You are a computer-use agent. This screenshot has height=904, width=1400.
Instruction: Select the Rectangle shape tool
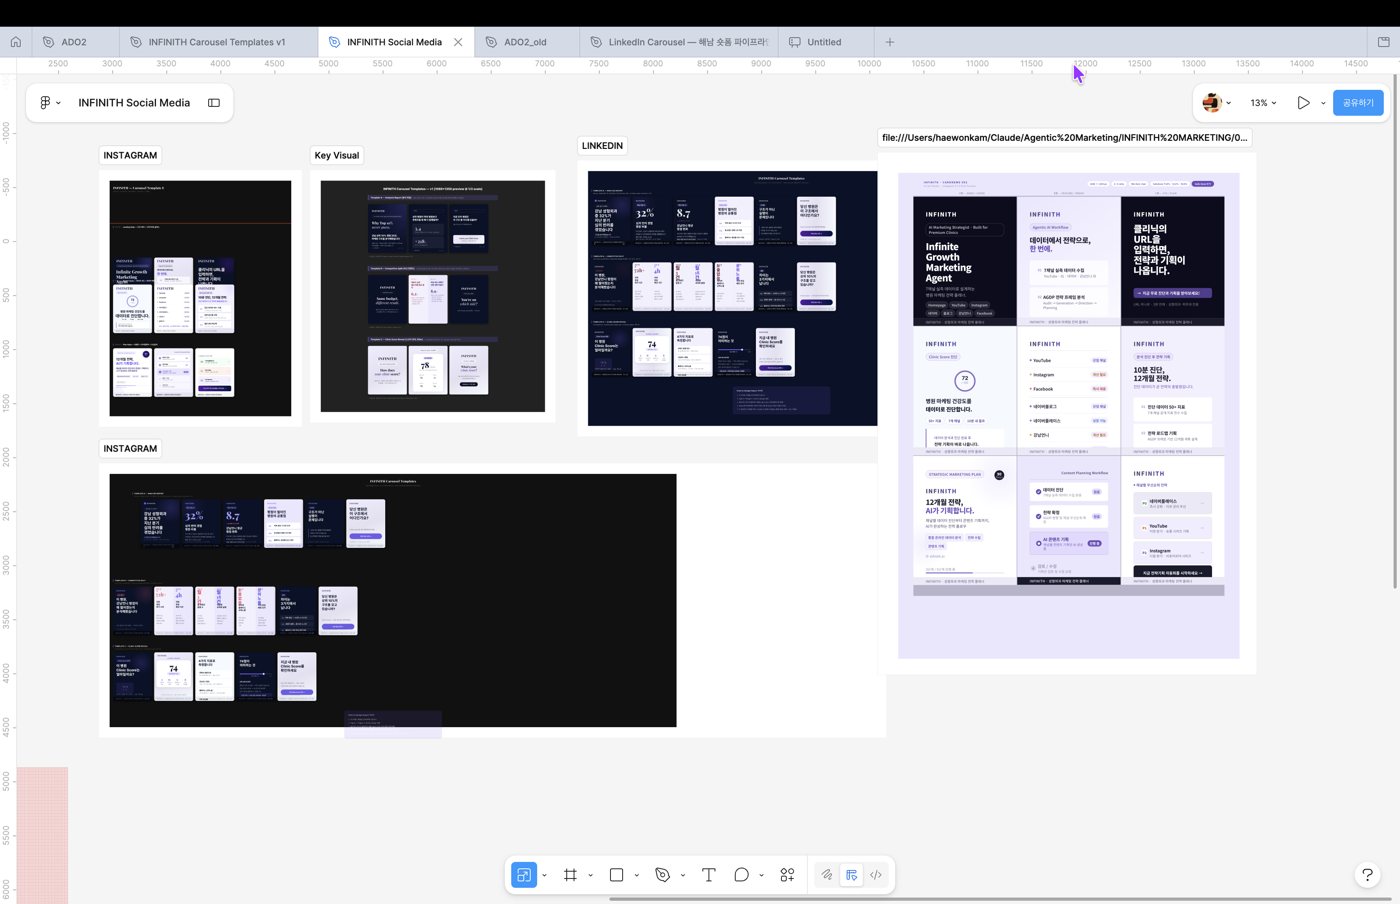[616, 875]
